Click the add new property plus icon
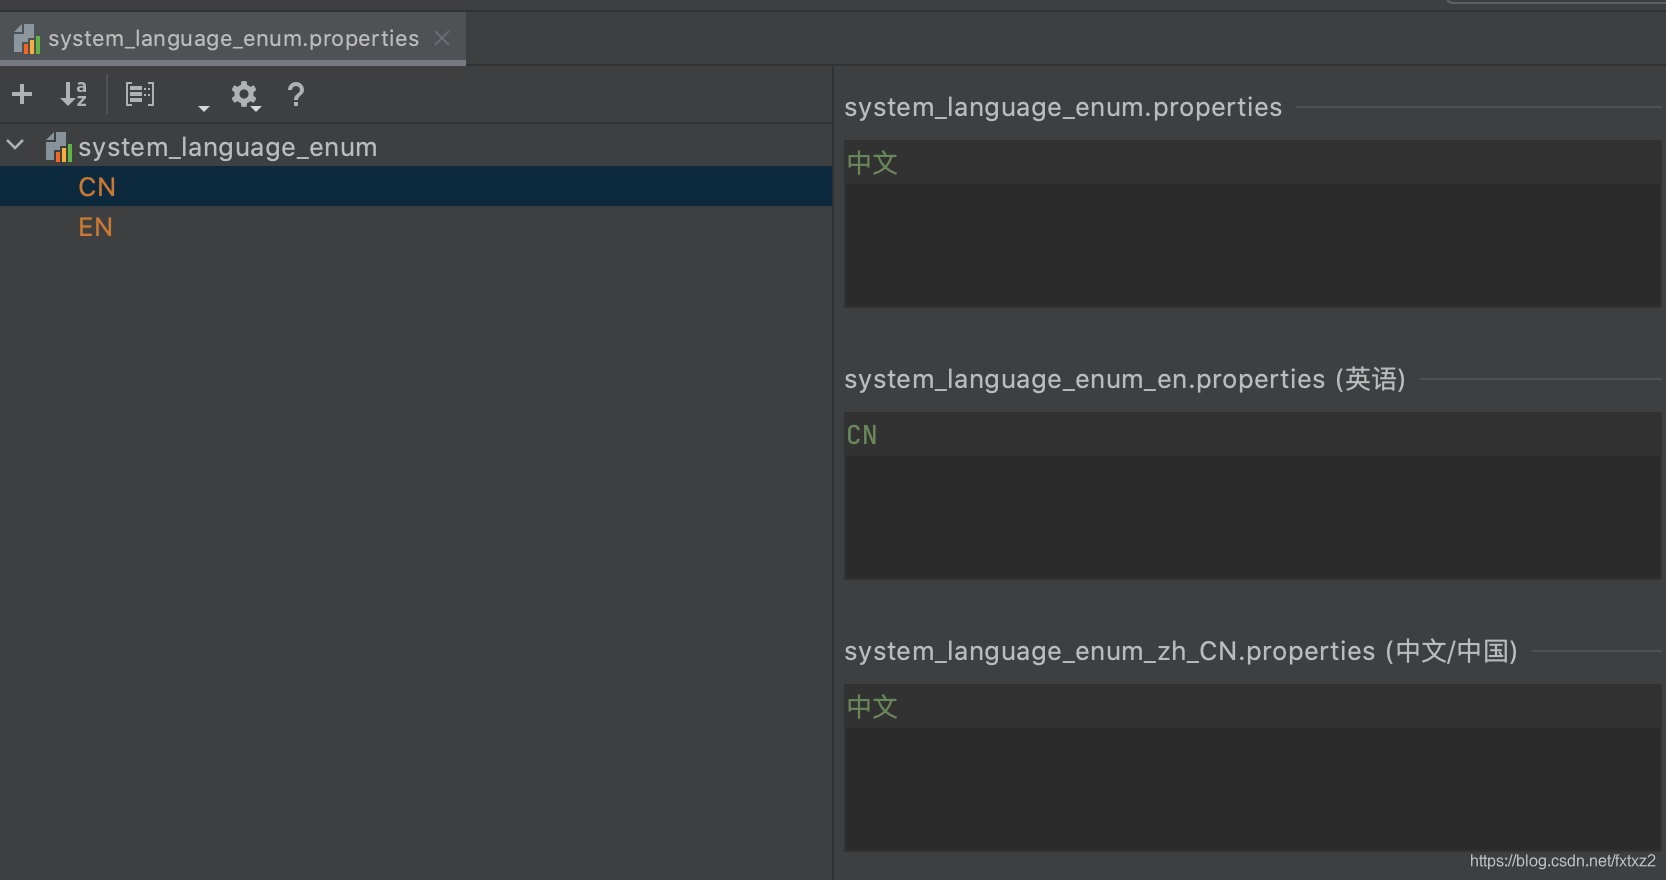Screen dimensions: 1666x880 pyautogui.click(x=22, y=94)
